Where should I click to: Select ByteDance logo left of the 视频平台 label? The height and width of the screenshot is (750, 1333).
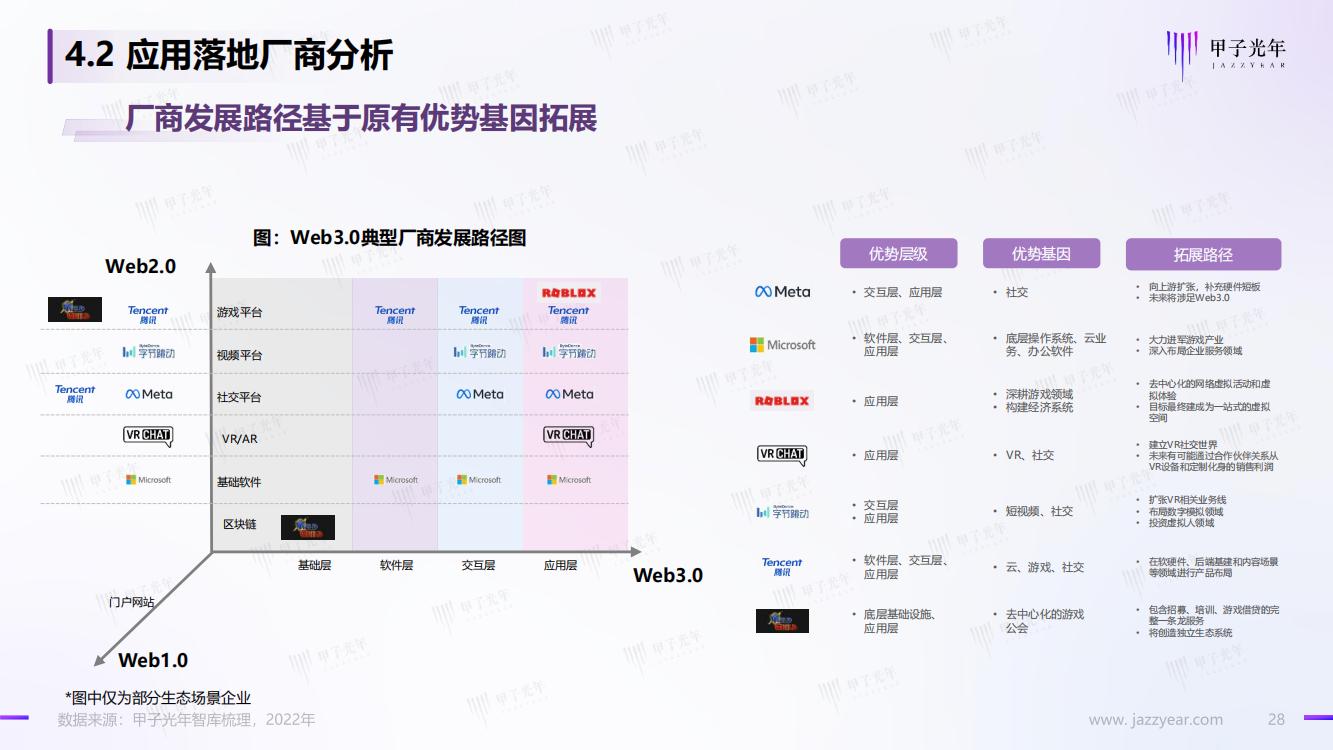[x=148, y=352]
